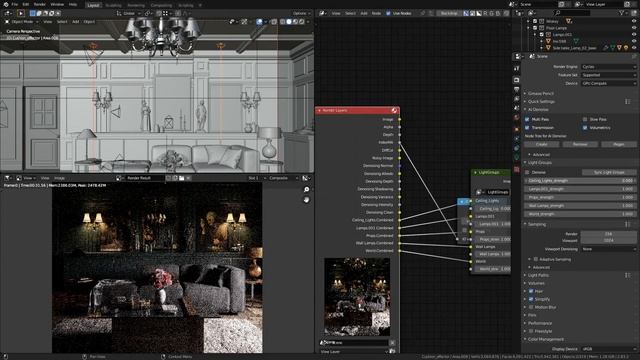Switch to rendered shading icon

[x=302, y=22]
